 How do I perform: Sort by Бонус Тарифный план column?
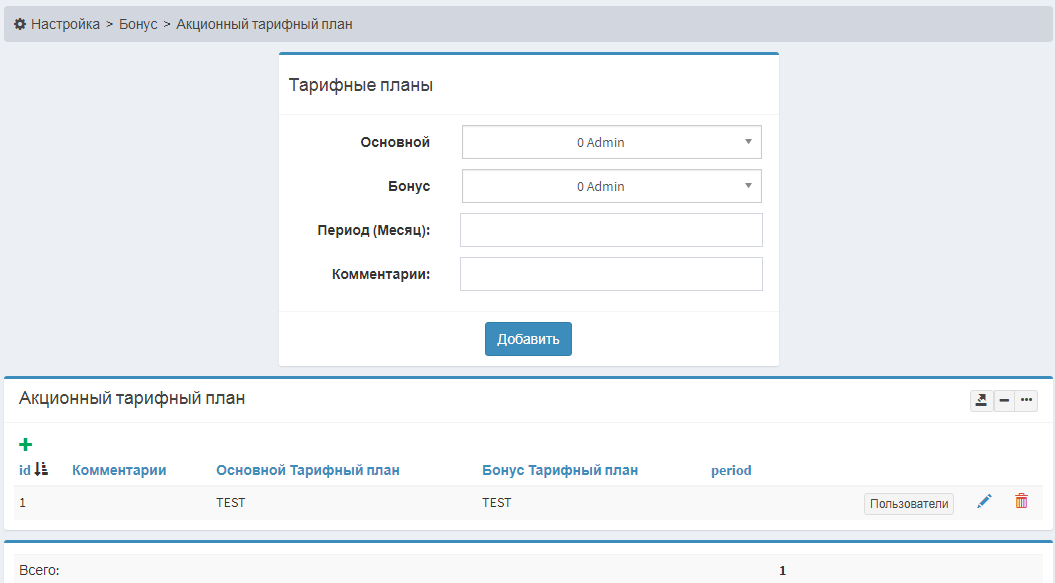pos(560,470)
